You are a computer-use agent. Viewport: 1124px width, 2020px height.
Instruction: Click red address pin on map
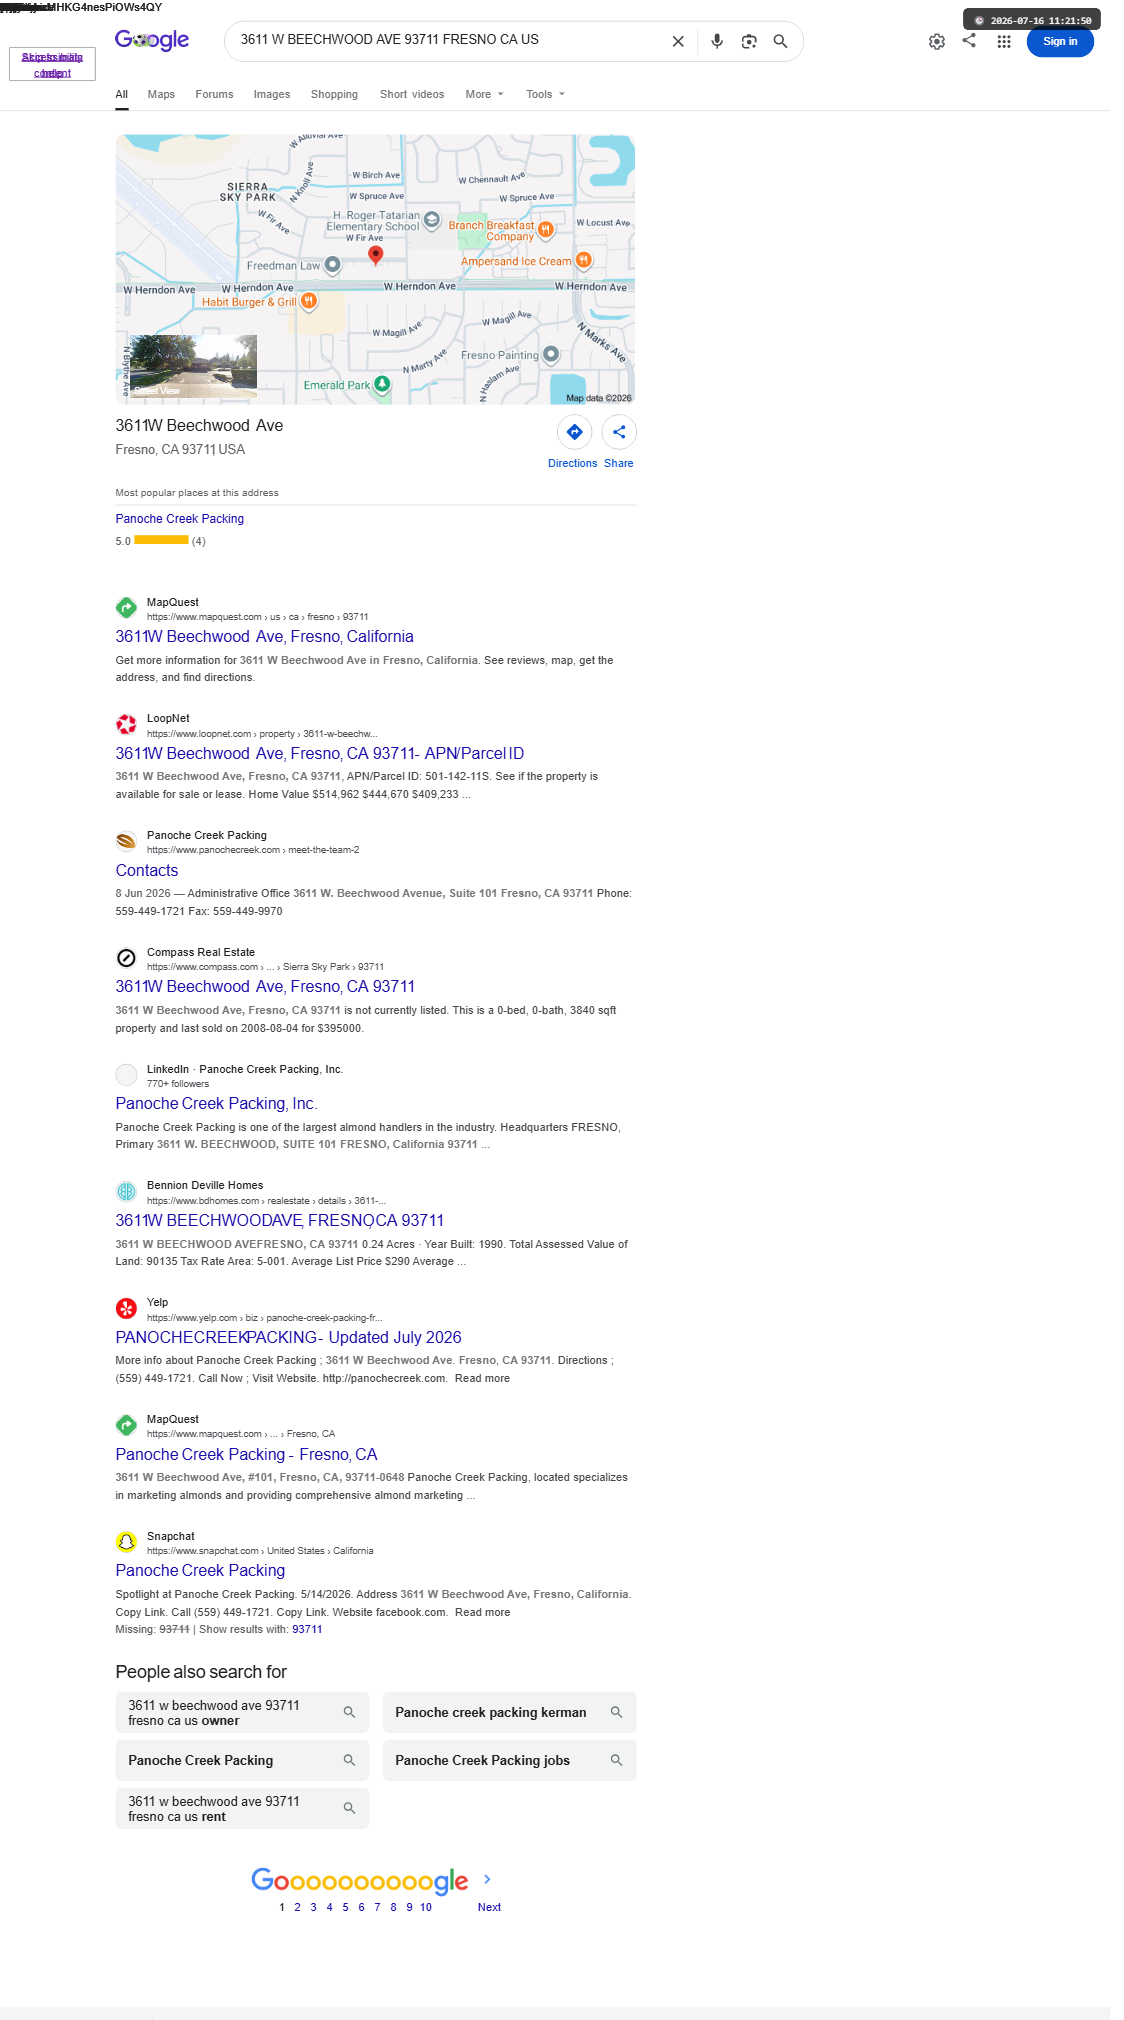click(x=376, y=255)
